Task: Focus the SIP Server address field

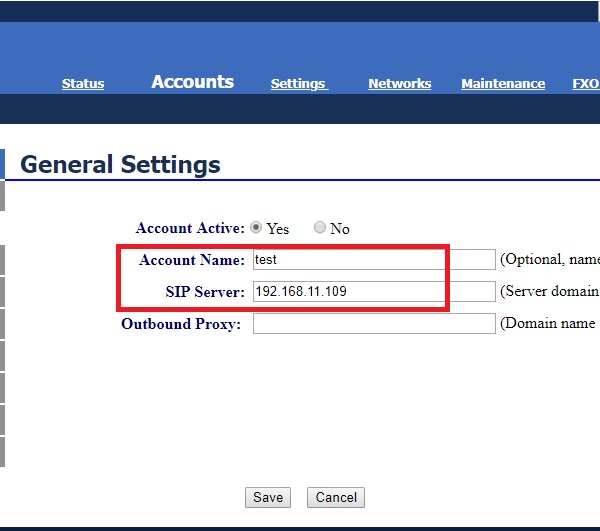Action: (374, 291)
